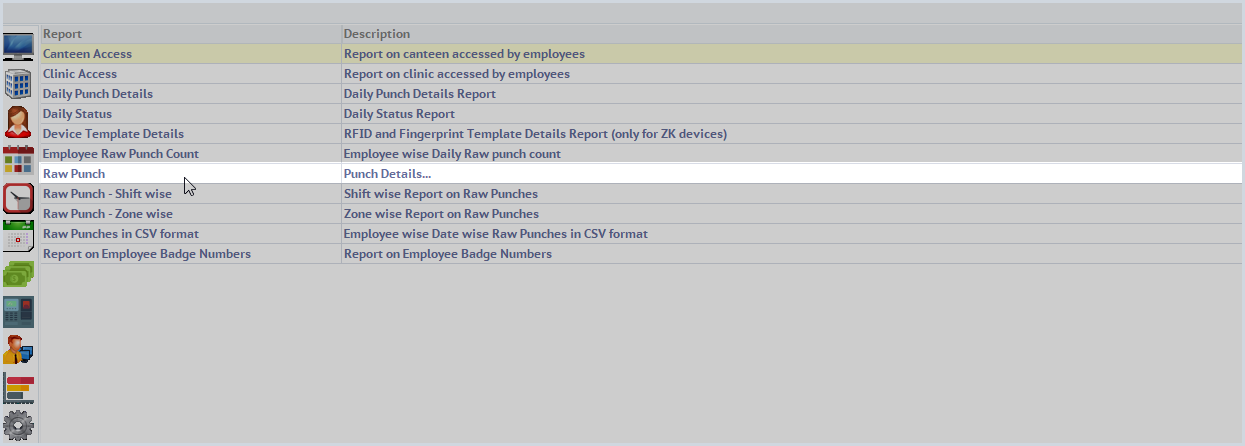
Task: Click the 'Punch Details...' description cell
Action: click(792, 174)
